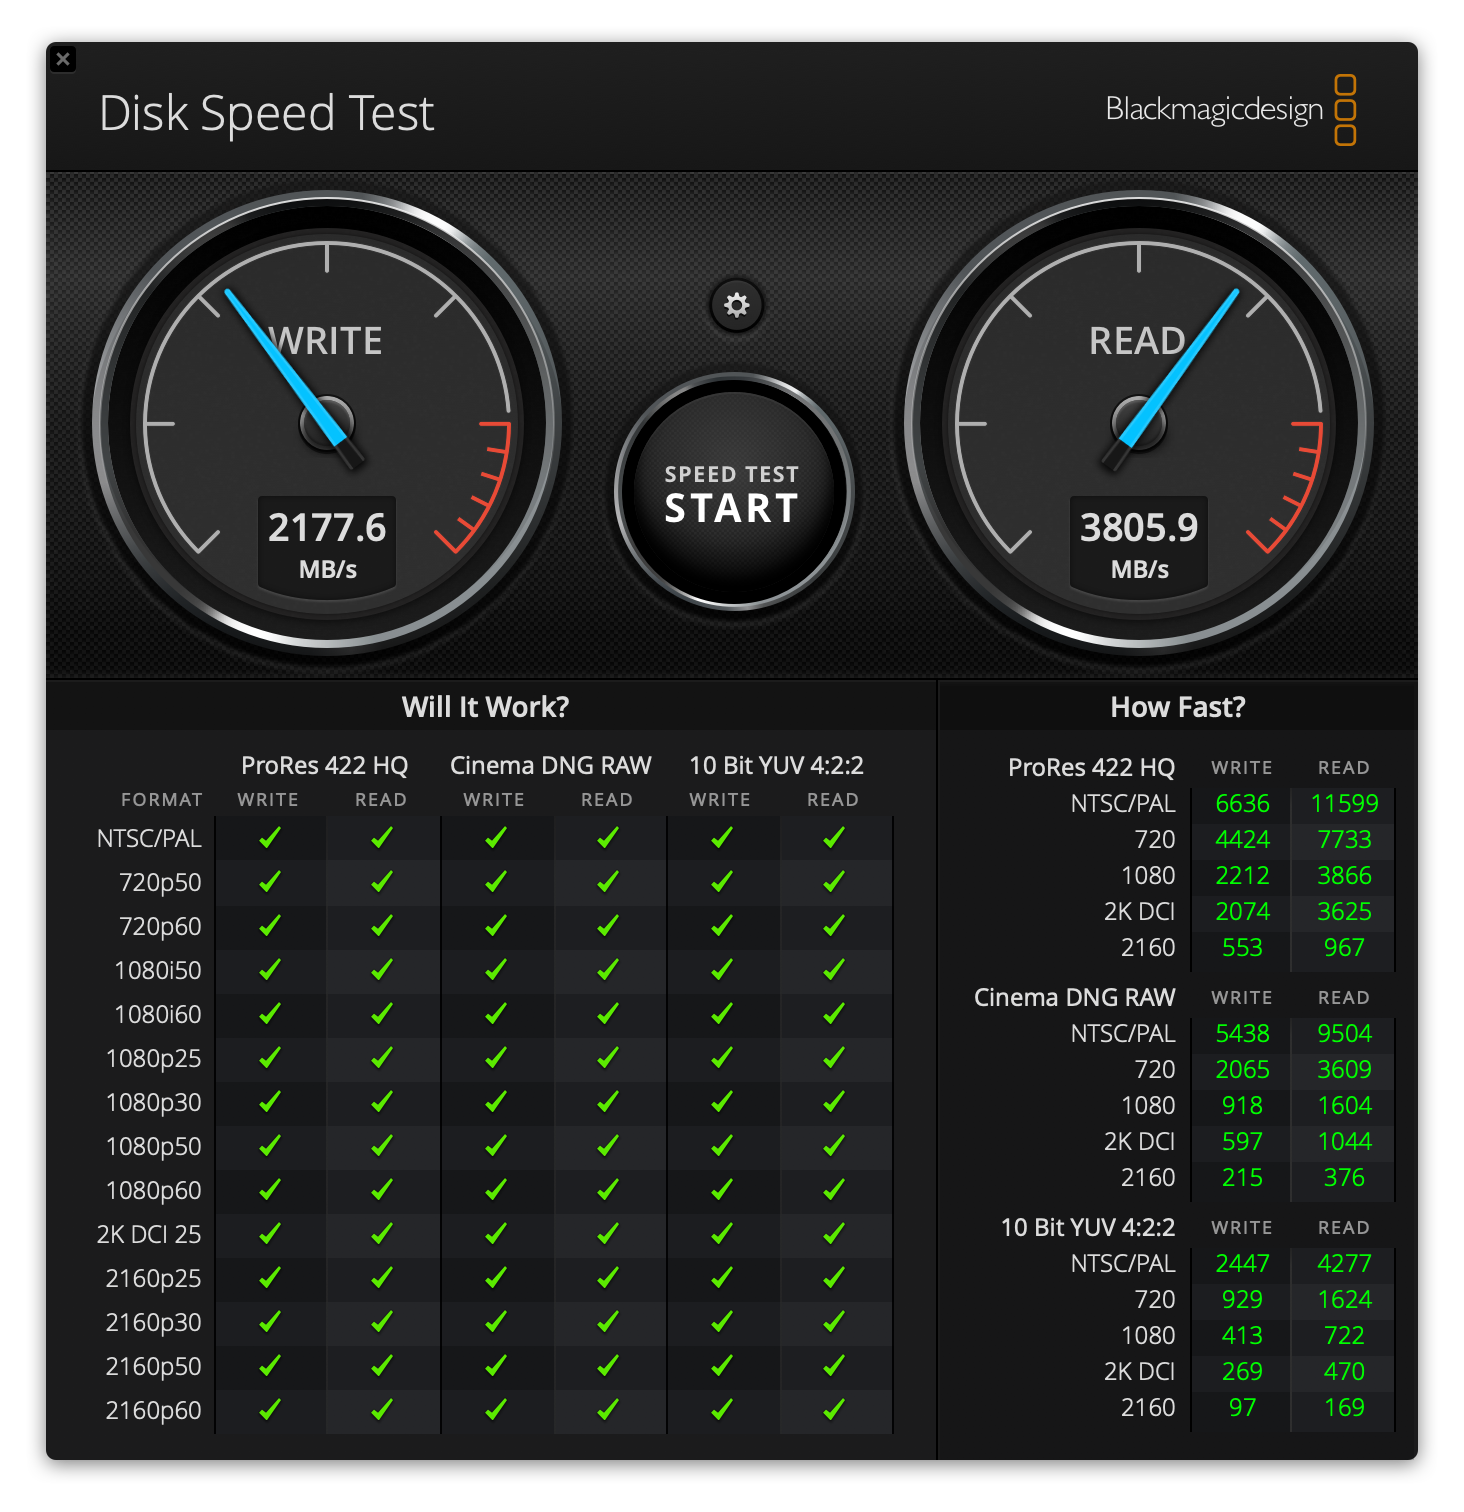This screenshot has height=1512, width=1464.
Task: Click NTSC/PAL ProRes 422 HQ write checkmark
Action: point(270,838)
